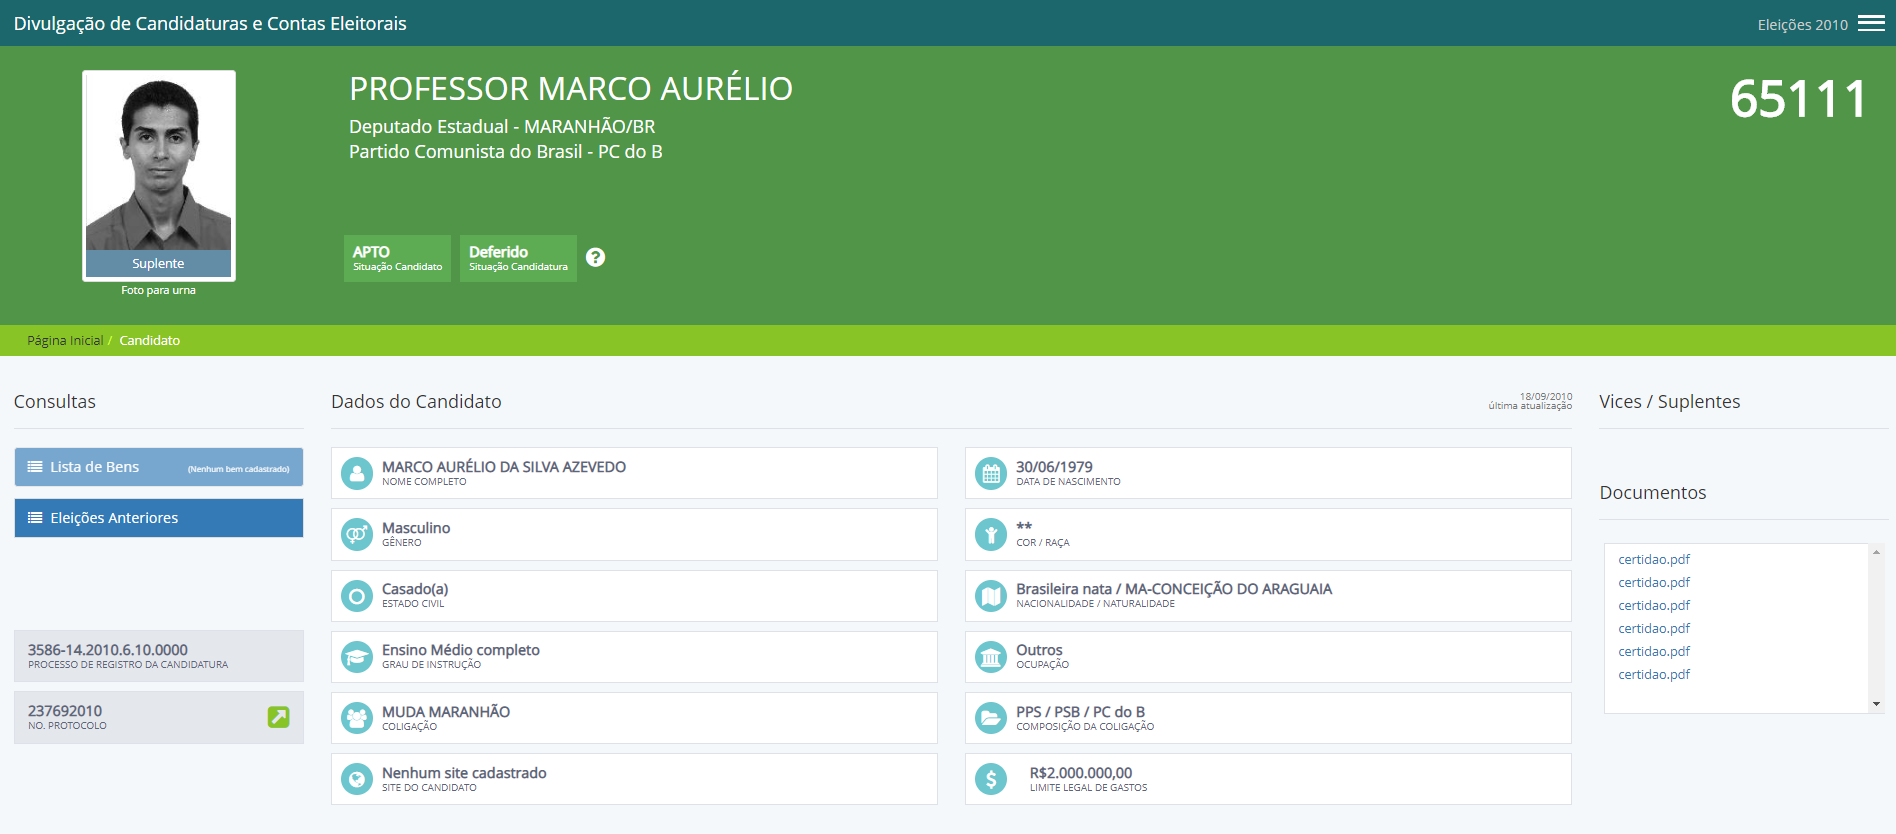Screen dimensions: 1896x834
Task: Open the last certidao.pdf in the list
Action: click(1653, 675)
